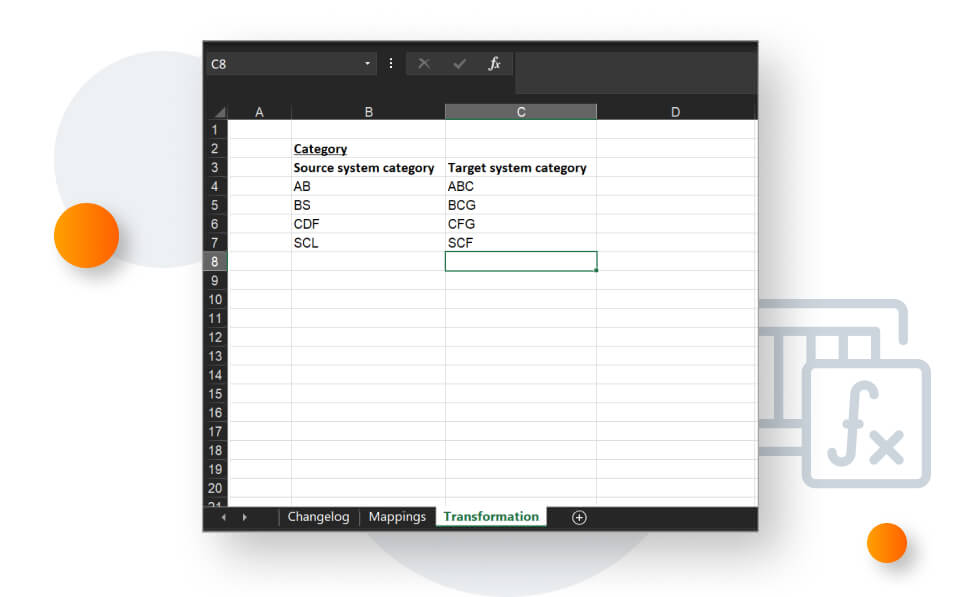960x597 pixels.
Task: Select the cell containing SCL
Action: (x=306, y=243)
